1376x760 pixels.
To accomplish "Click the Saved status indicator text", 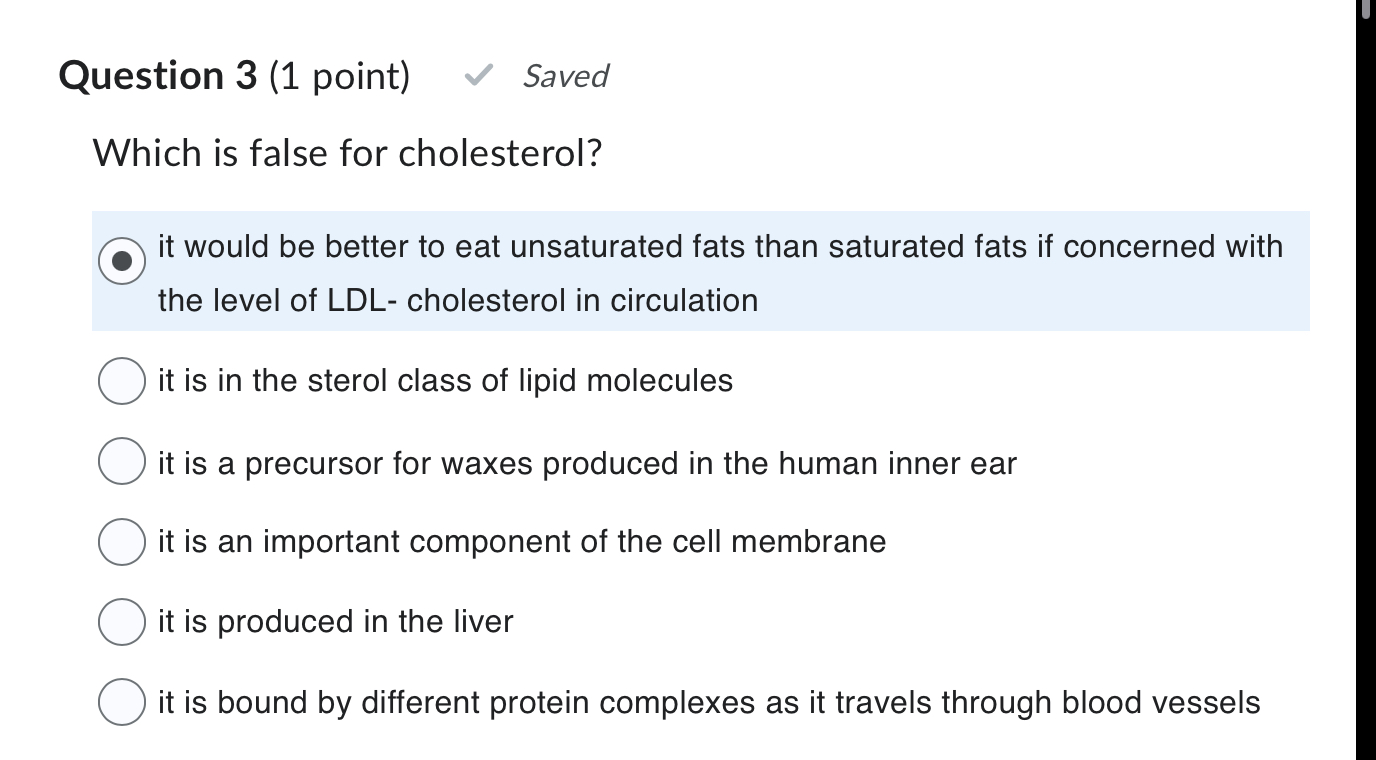I will tap(565, 77).
